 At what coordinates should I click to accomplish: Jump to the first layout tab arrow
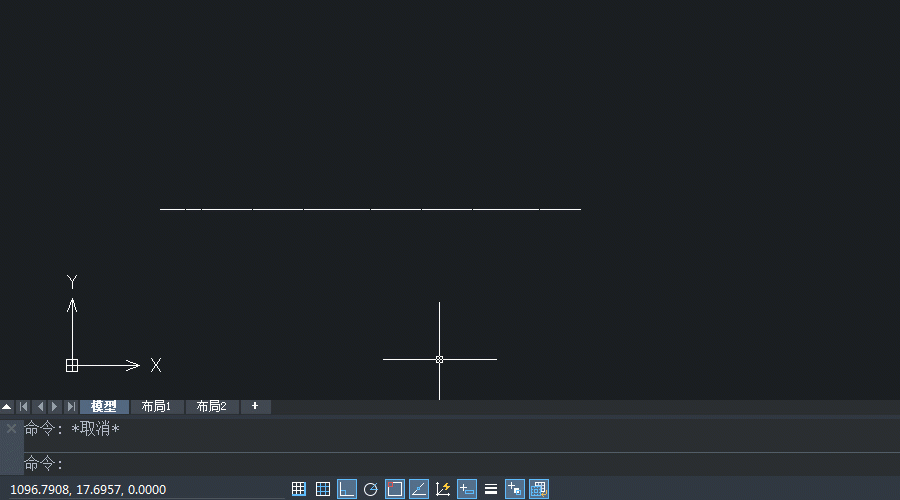coord(23,407)
